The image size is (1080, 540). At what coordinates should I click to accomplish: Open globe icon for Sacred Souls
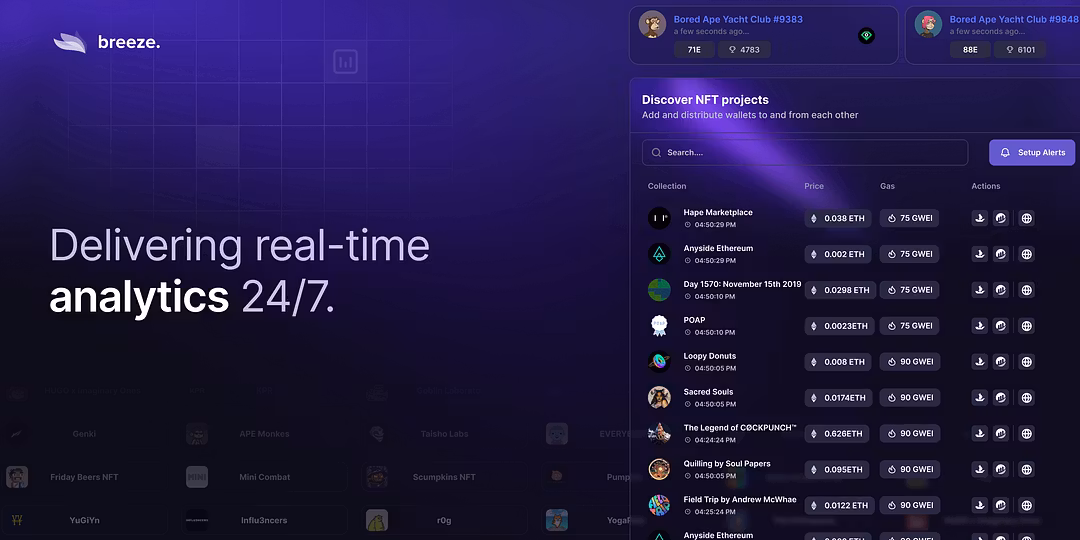[x=1027, y=397]
